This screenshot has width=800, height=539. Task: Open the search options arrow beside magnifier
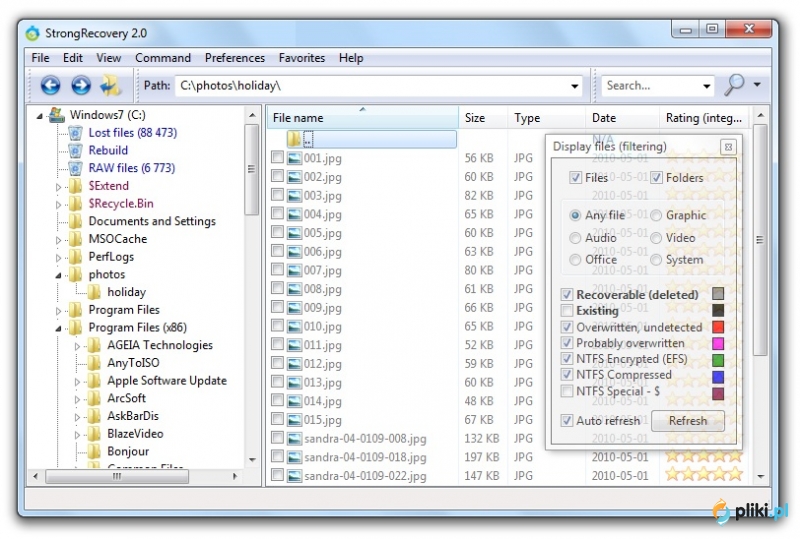tap(757, 85)
